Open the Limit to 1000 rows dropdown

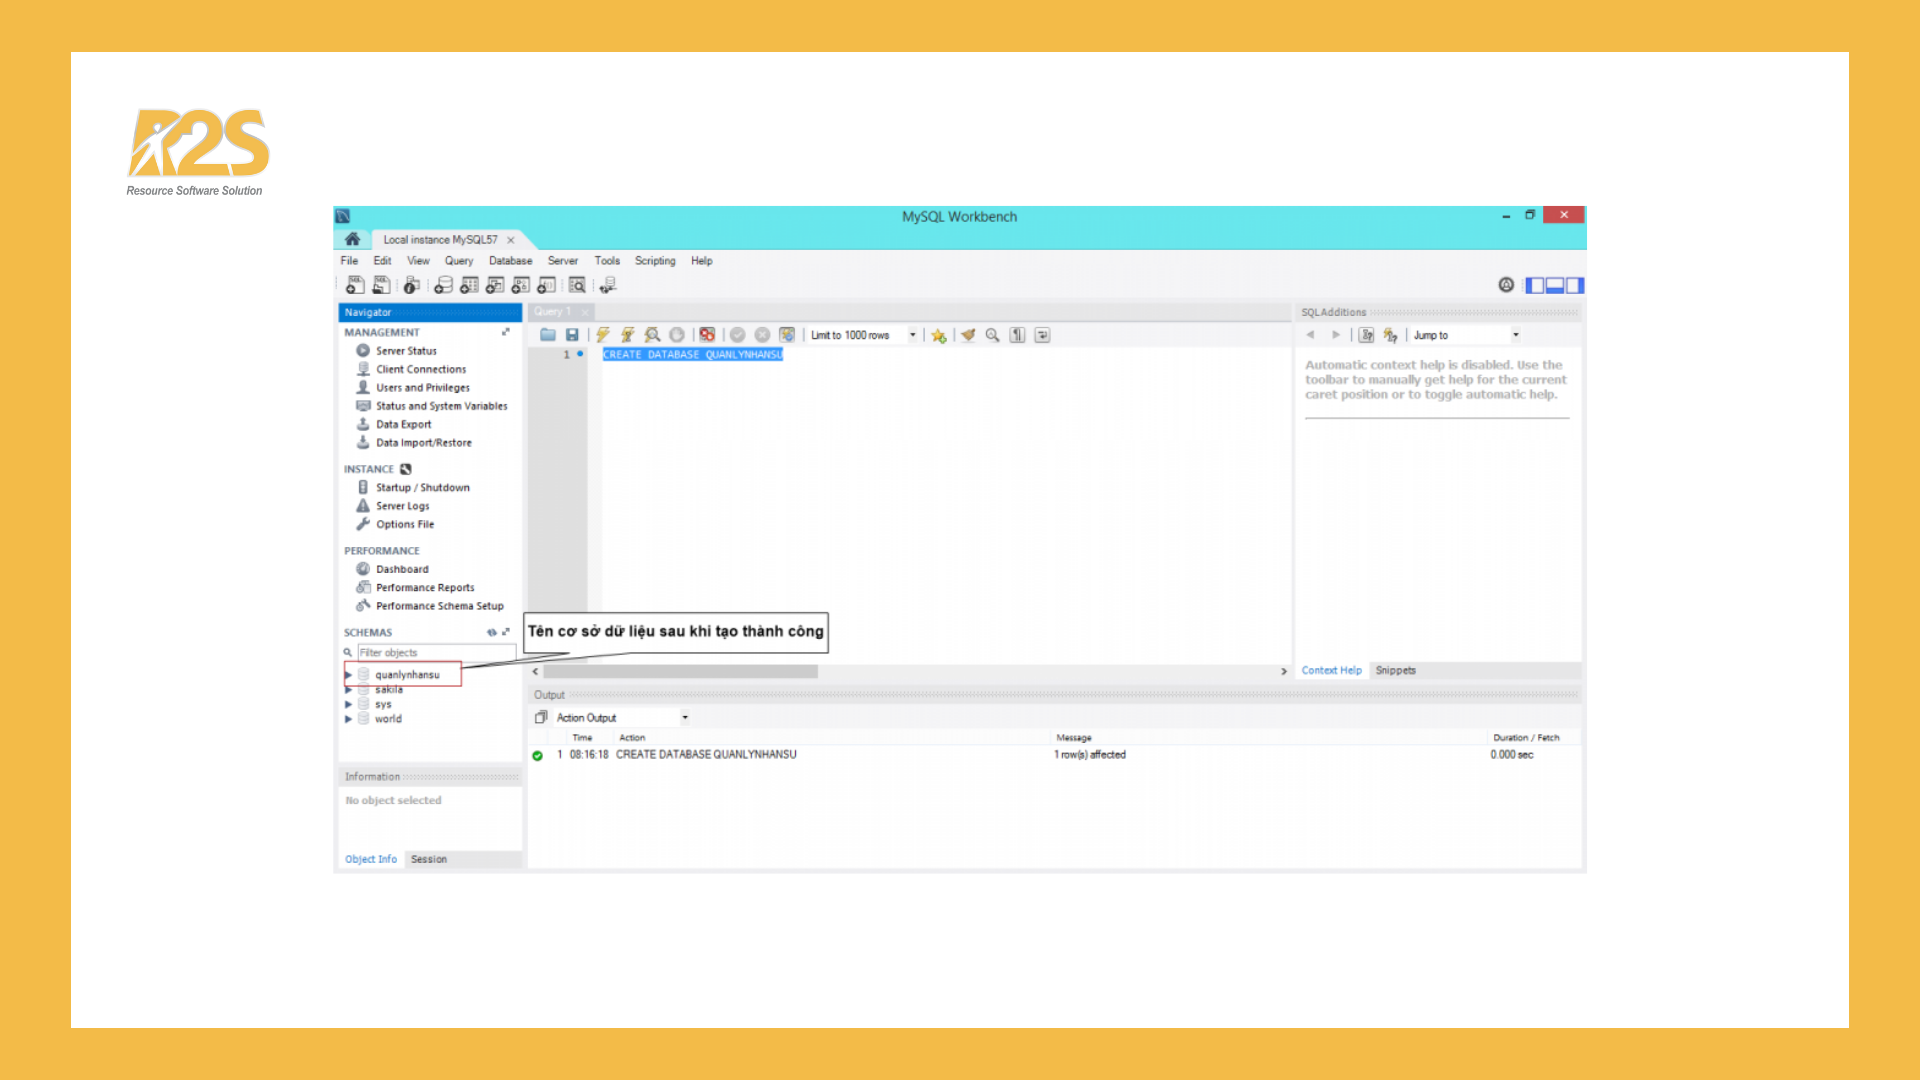[x=911, y=334]
